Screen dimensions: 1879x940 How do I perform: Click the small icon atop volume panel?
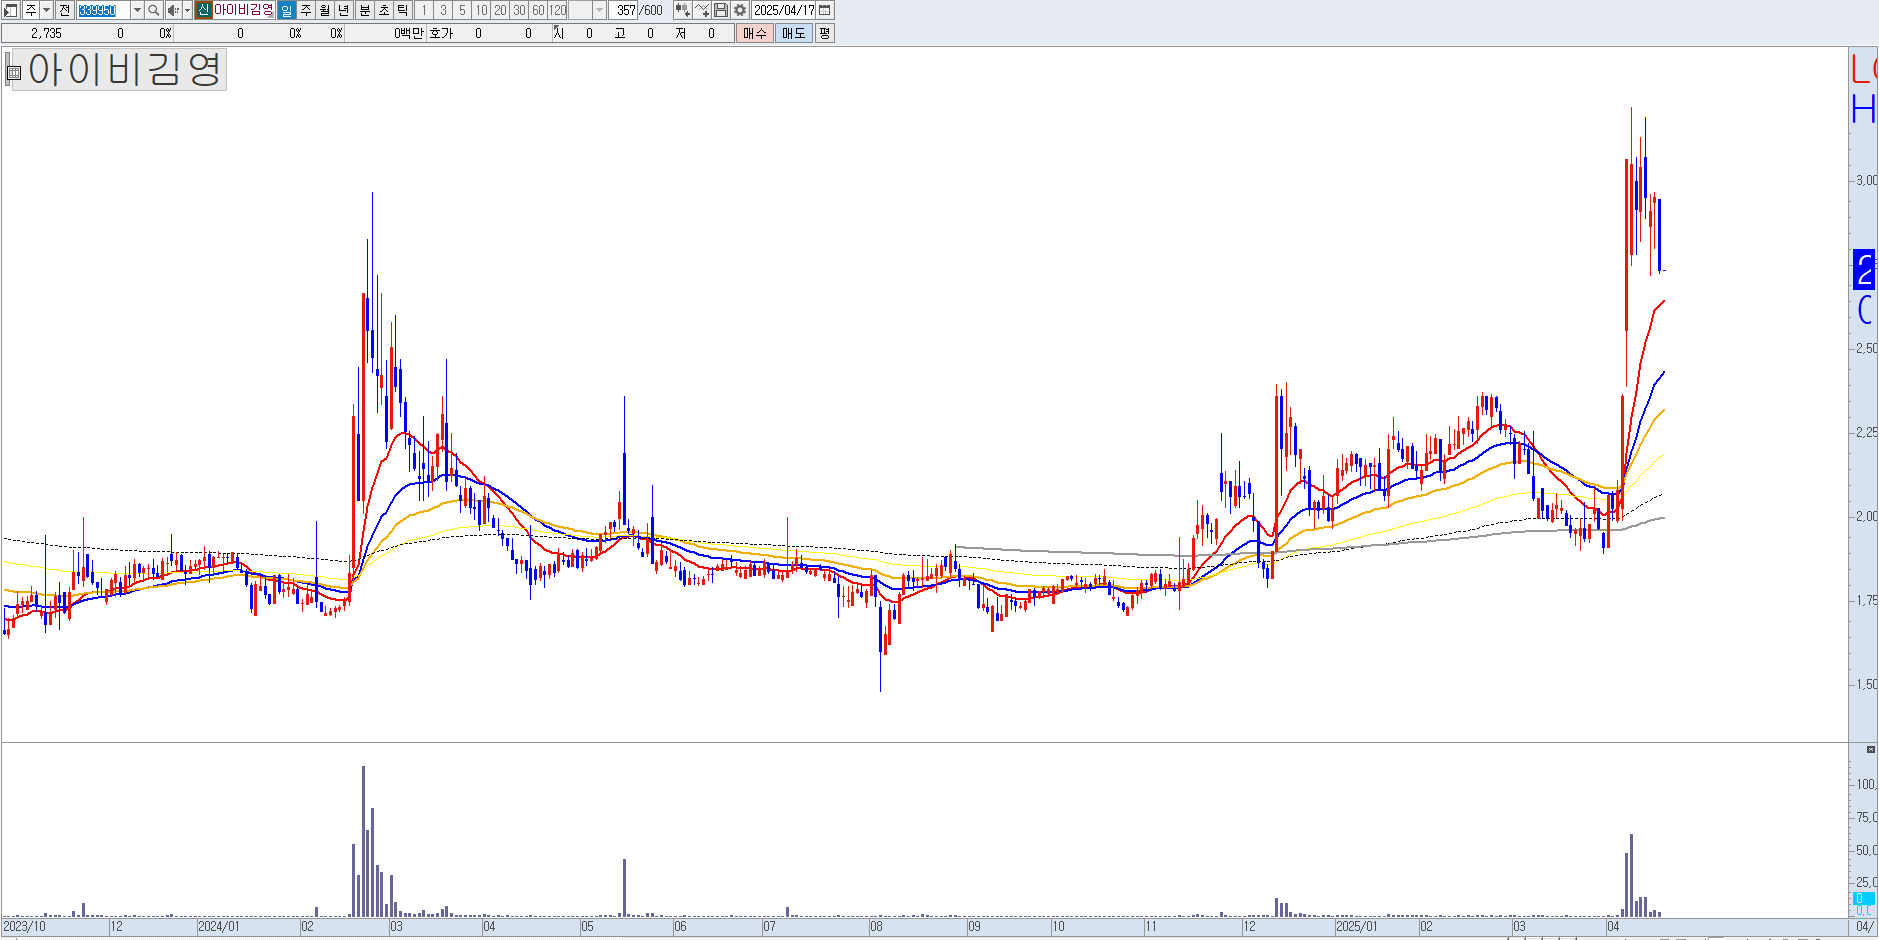(x=1870, y=749)
